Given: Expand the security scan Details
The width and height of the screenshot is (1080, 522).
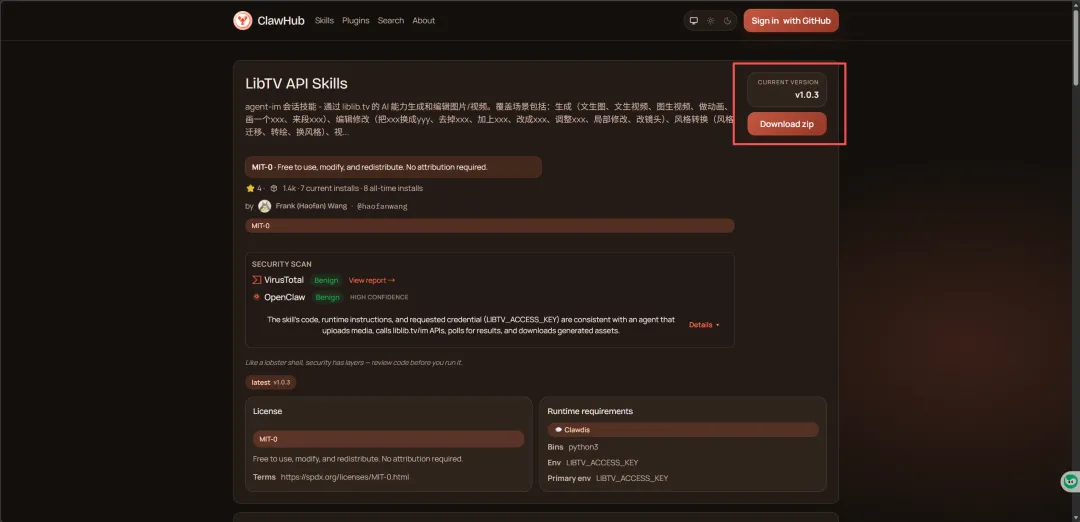Looking at the screenshot, I should click(x=704, y=324).
